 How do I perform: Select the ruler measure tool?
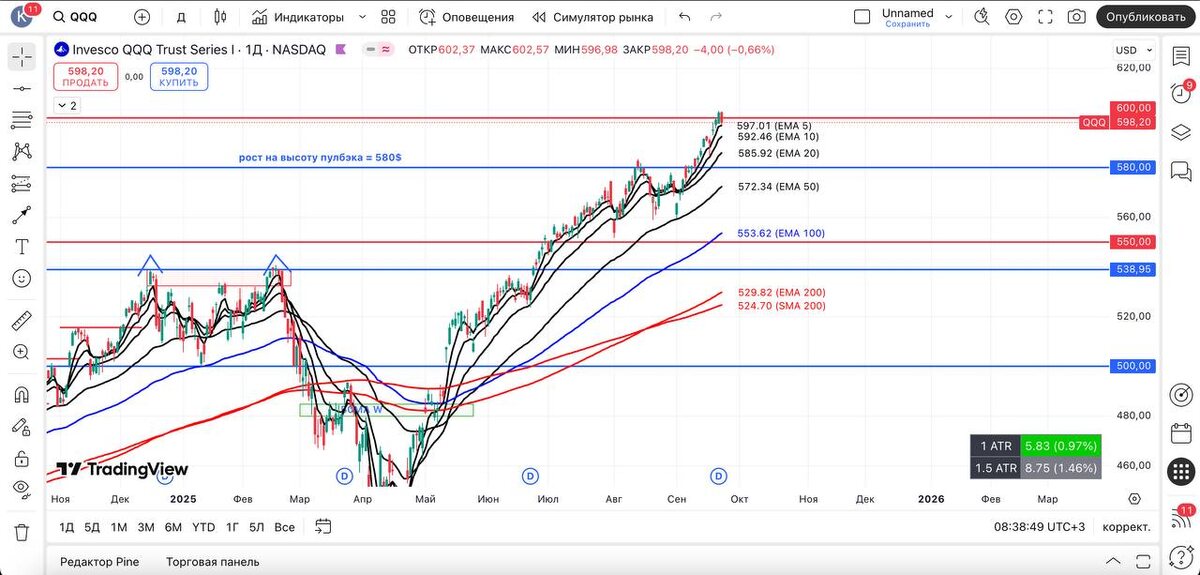pyautogui.click(x=21, y=321)
